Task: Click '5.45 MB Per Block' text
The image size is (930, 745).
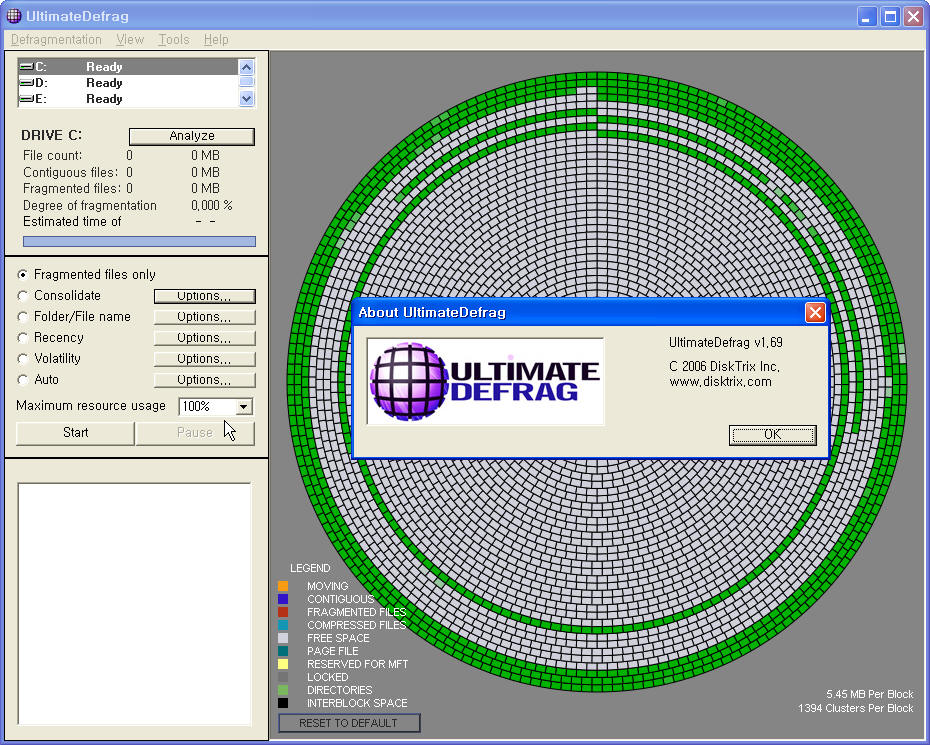Action: (x=870, y=694)
